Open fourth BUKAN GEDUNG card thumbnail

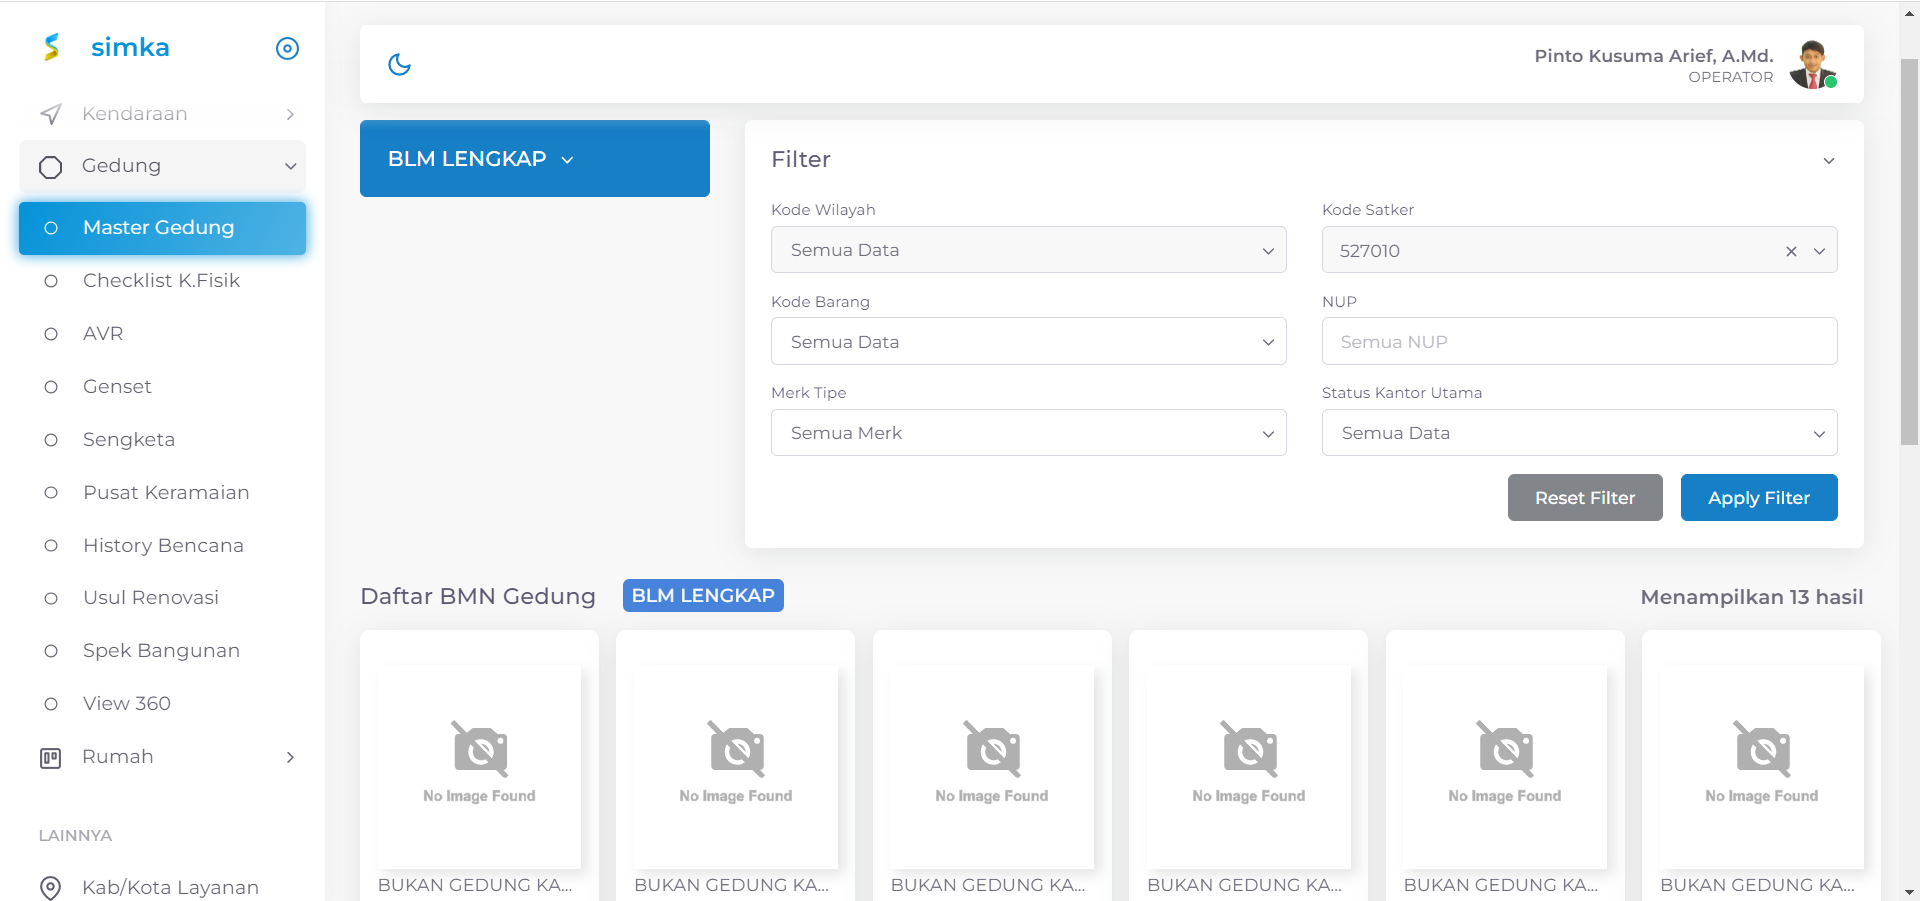click(x=1249, y=767)
